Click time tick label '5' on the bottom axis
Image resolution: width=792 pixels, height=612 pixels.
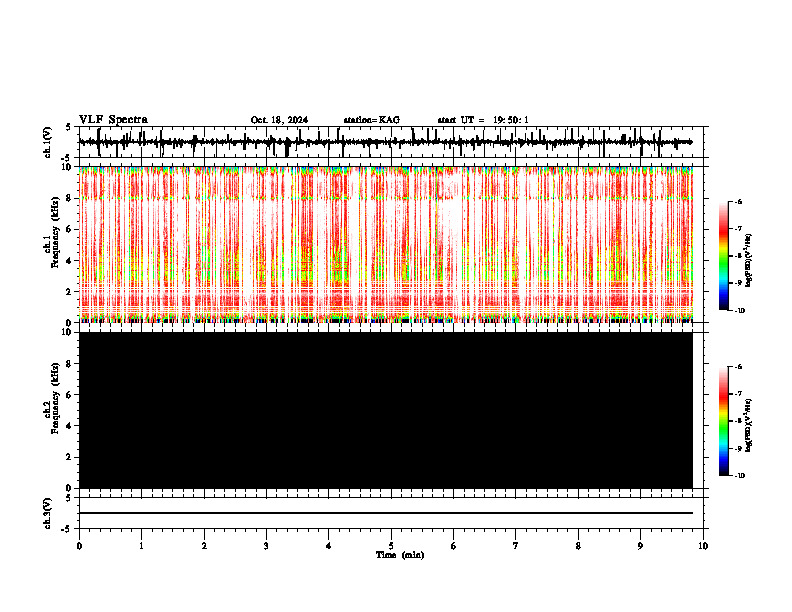pyautogui.click(x=391, y=546)
